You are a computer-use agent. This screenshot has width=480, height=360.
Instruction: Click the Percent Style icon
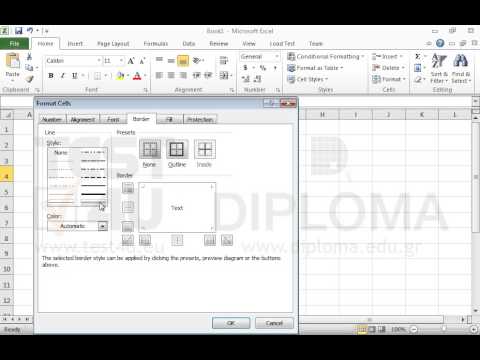click(263, 68)
